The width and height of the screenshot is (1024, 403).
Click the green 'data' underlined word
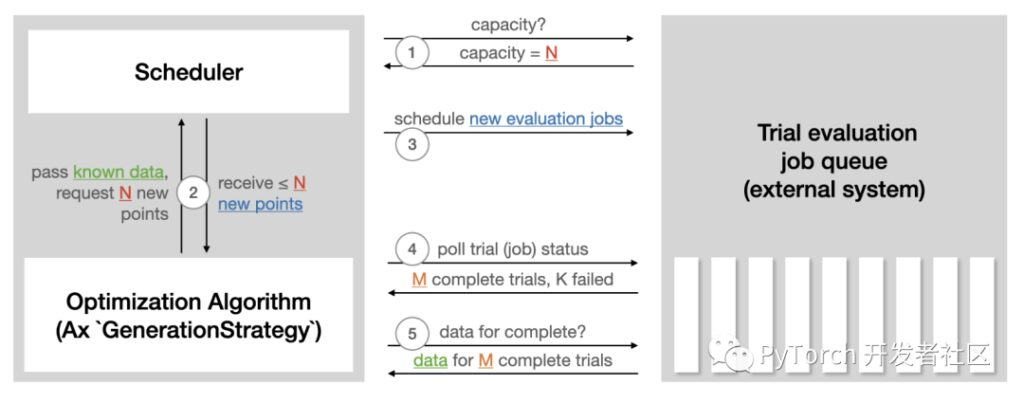click(x=430, y=361)
